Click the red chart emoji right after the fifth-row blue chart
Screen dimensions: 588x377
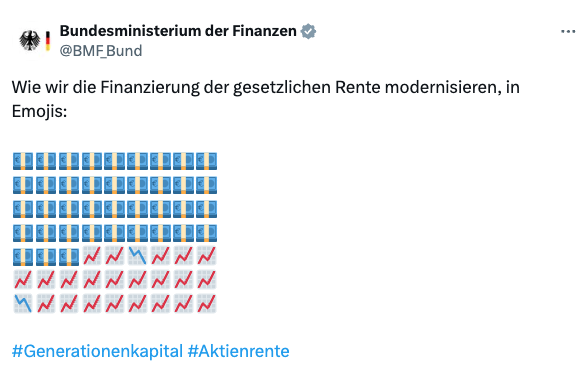(x=160, y=256)
